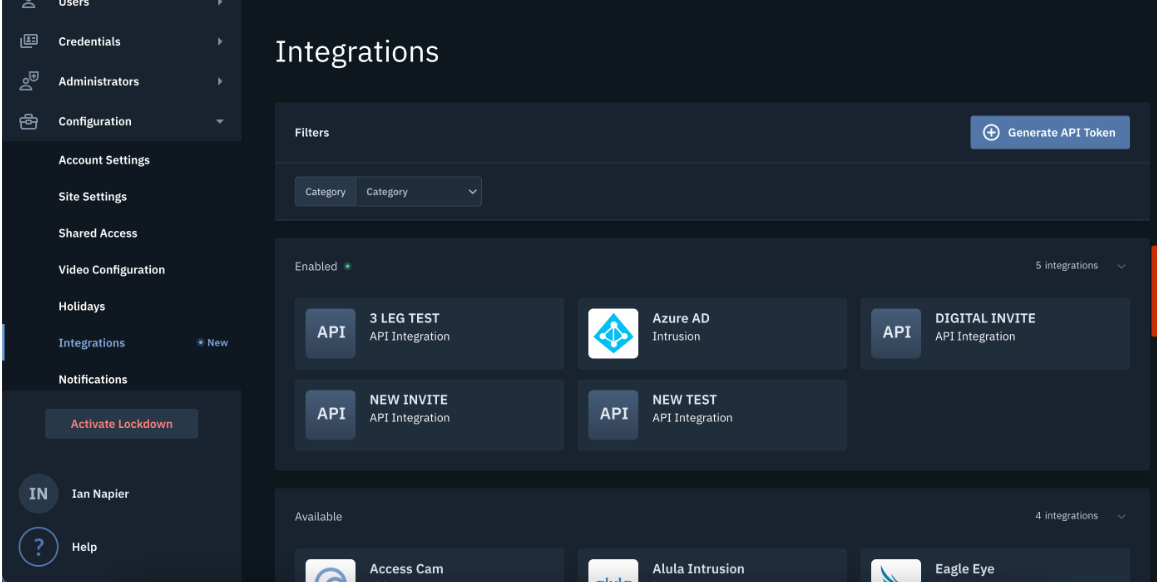Viewport: 1157px width, 582px height.
Task: Collapse the Configuration menu arrow
Action: 220,121
